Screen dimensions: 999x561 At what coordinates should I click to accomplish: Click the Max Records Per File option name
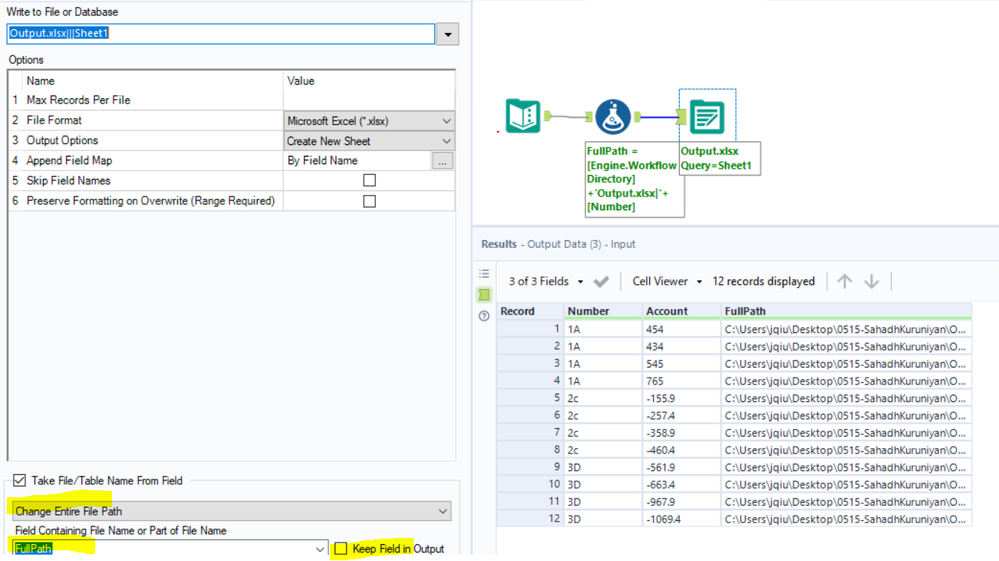[78, 100]
